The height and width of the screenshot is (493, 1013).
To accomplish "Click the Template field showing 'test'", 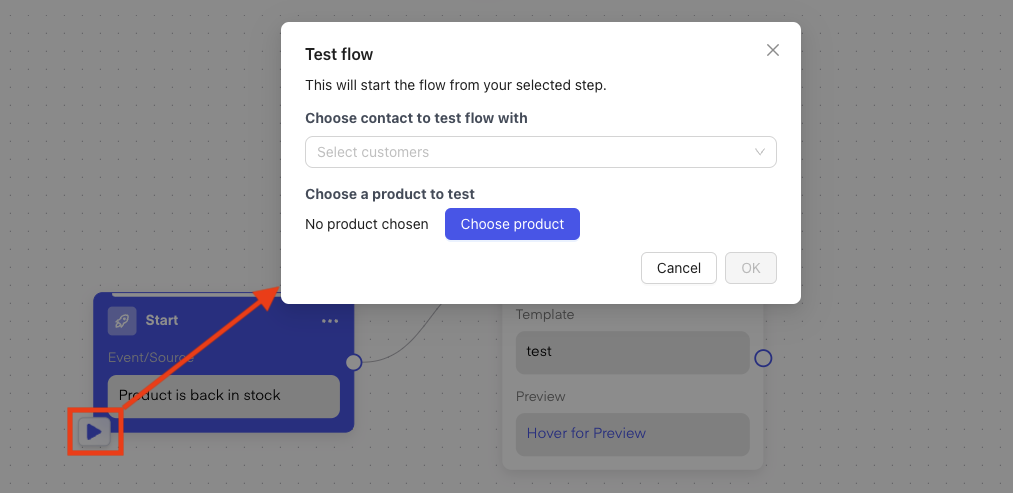I will point(631,352).
